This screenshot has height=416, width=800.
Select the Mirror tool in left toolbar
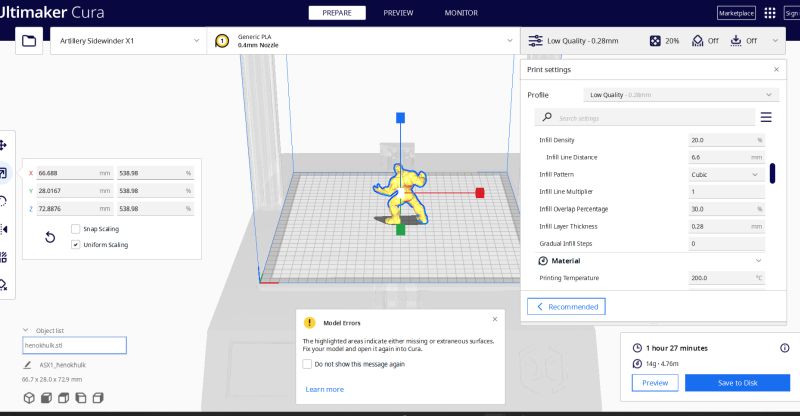pyautogui.click(x=3, y=229)
